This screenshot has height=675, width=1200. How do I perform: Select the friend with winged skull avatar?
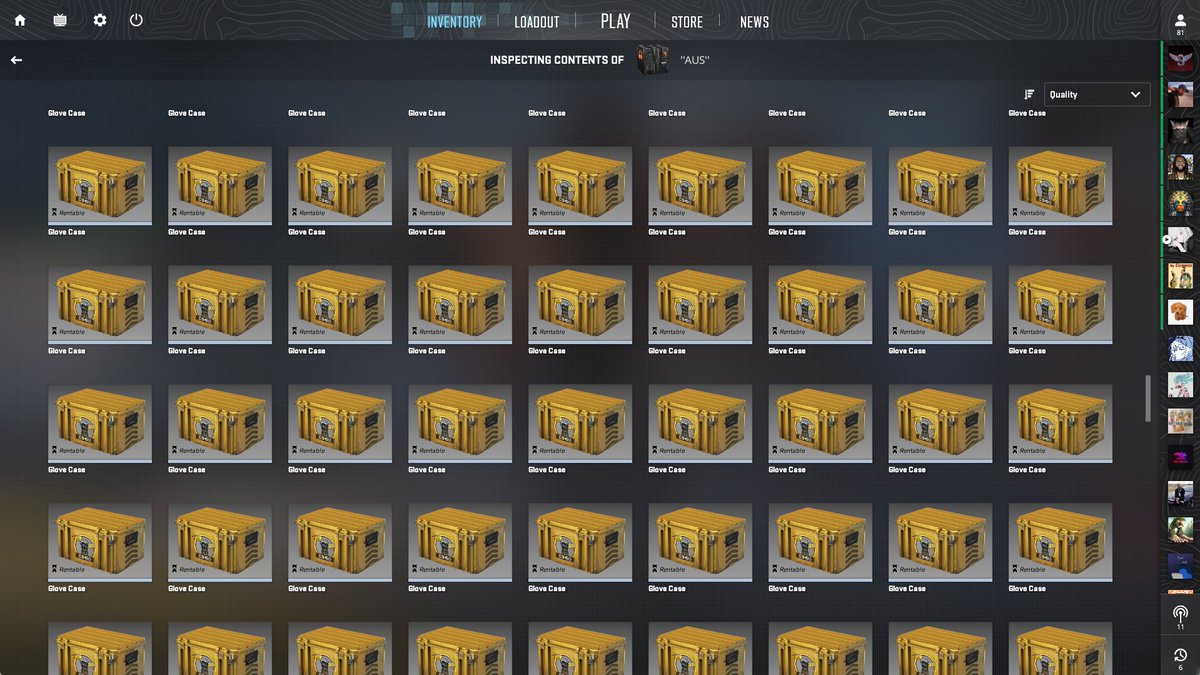(1180, 57)
